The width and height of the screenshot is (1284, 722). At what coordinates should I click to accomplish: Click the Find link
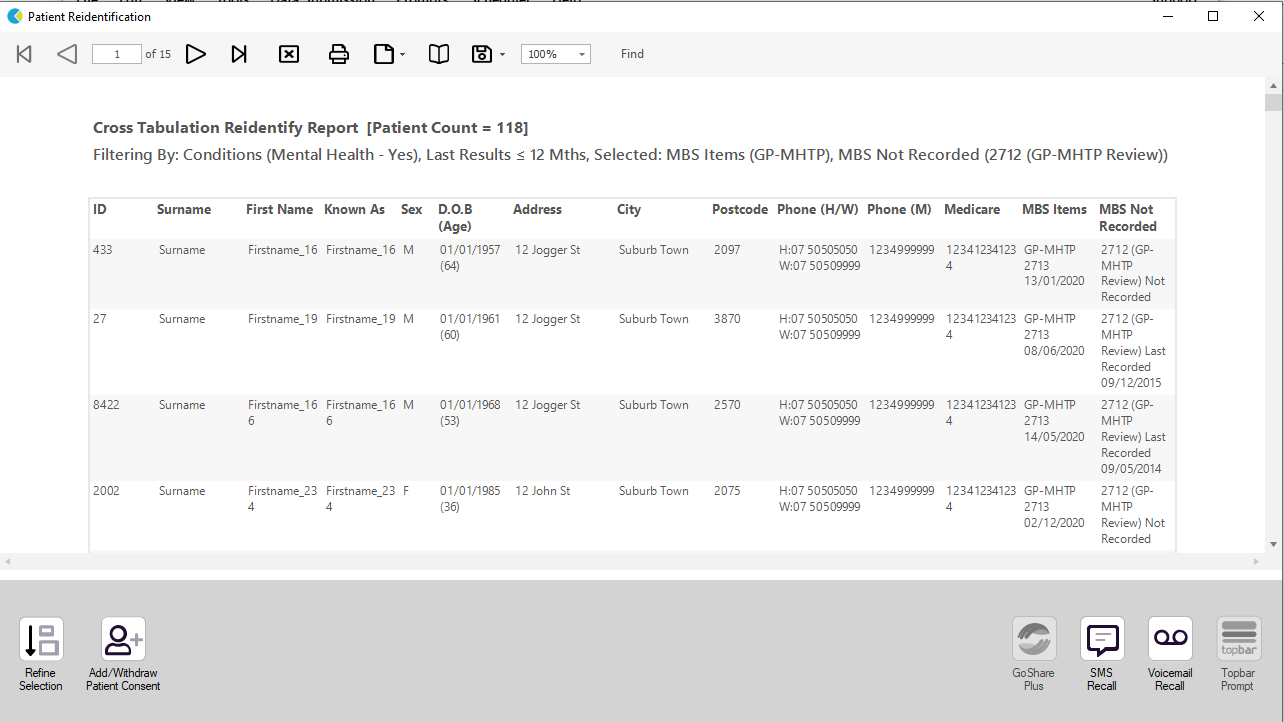click(632, 54)
